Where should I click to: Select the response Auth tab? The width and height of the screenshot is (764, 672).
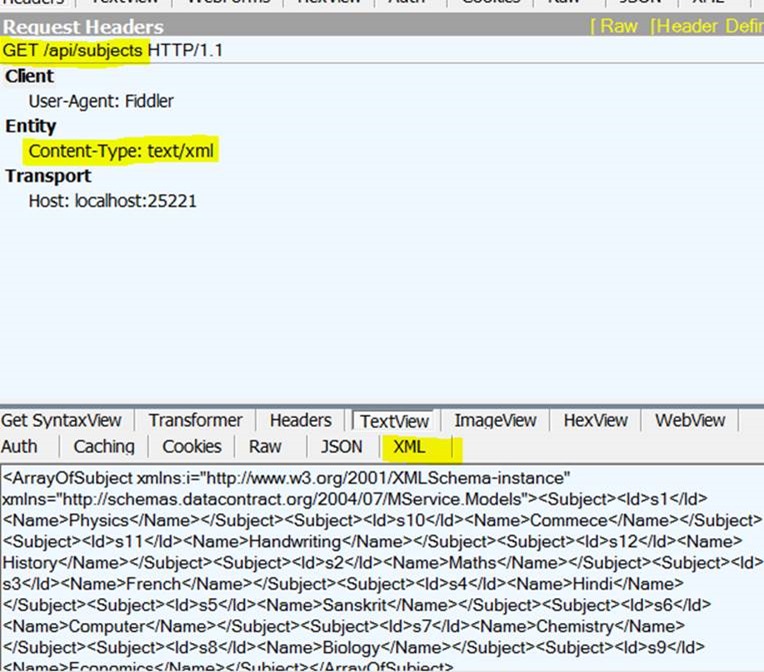(20, 446)
